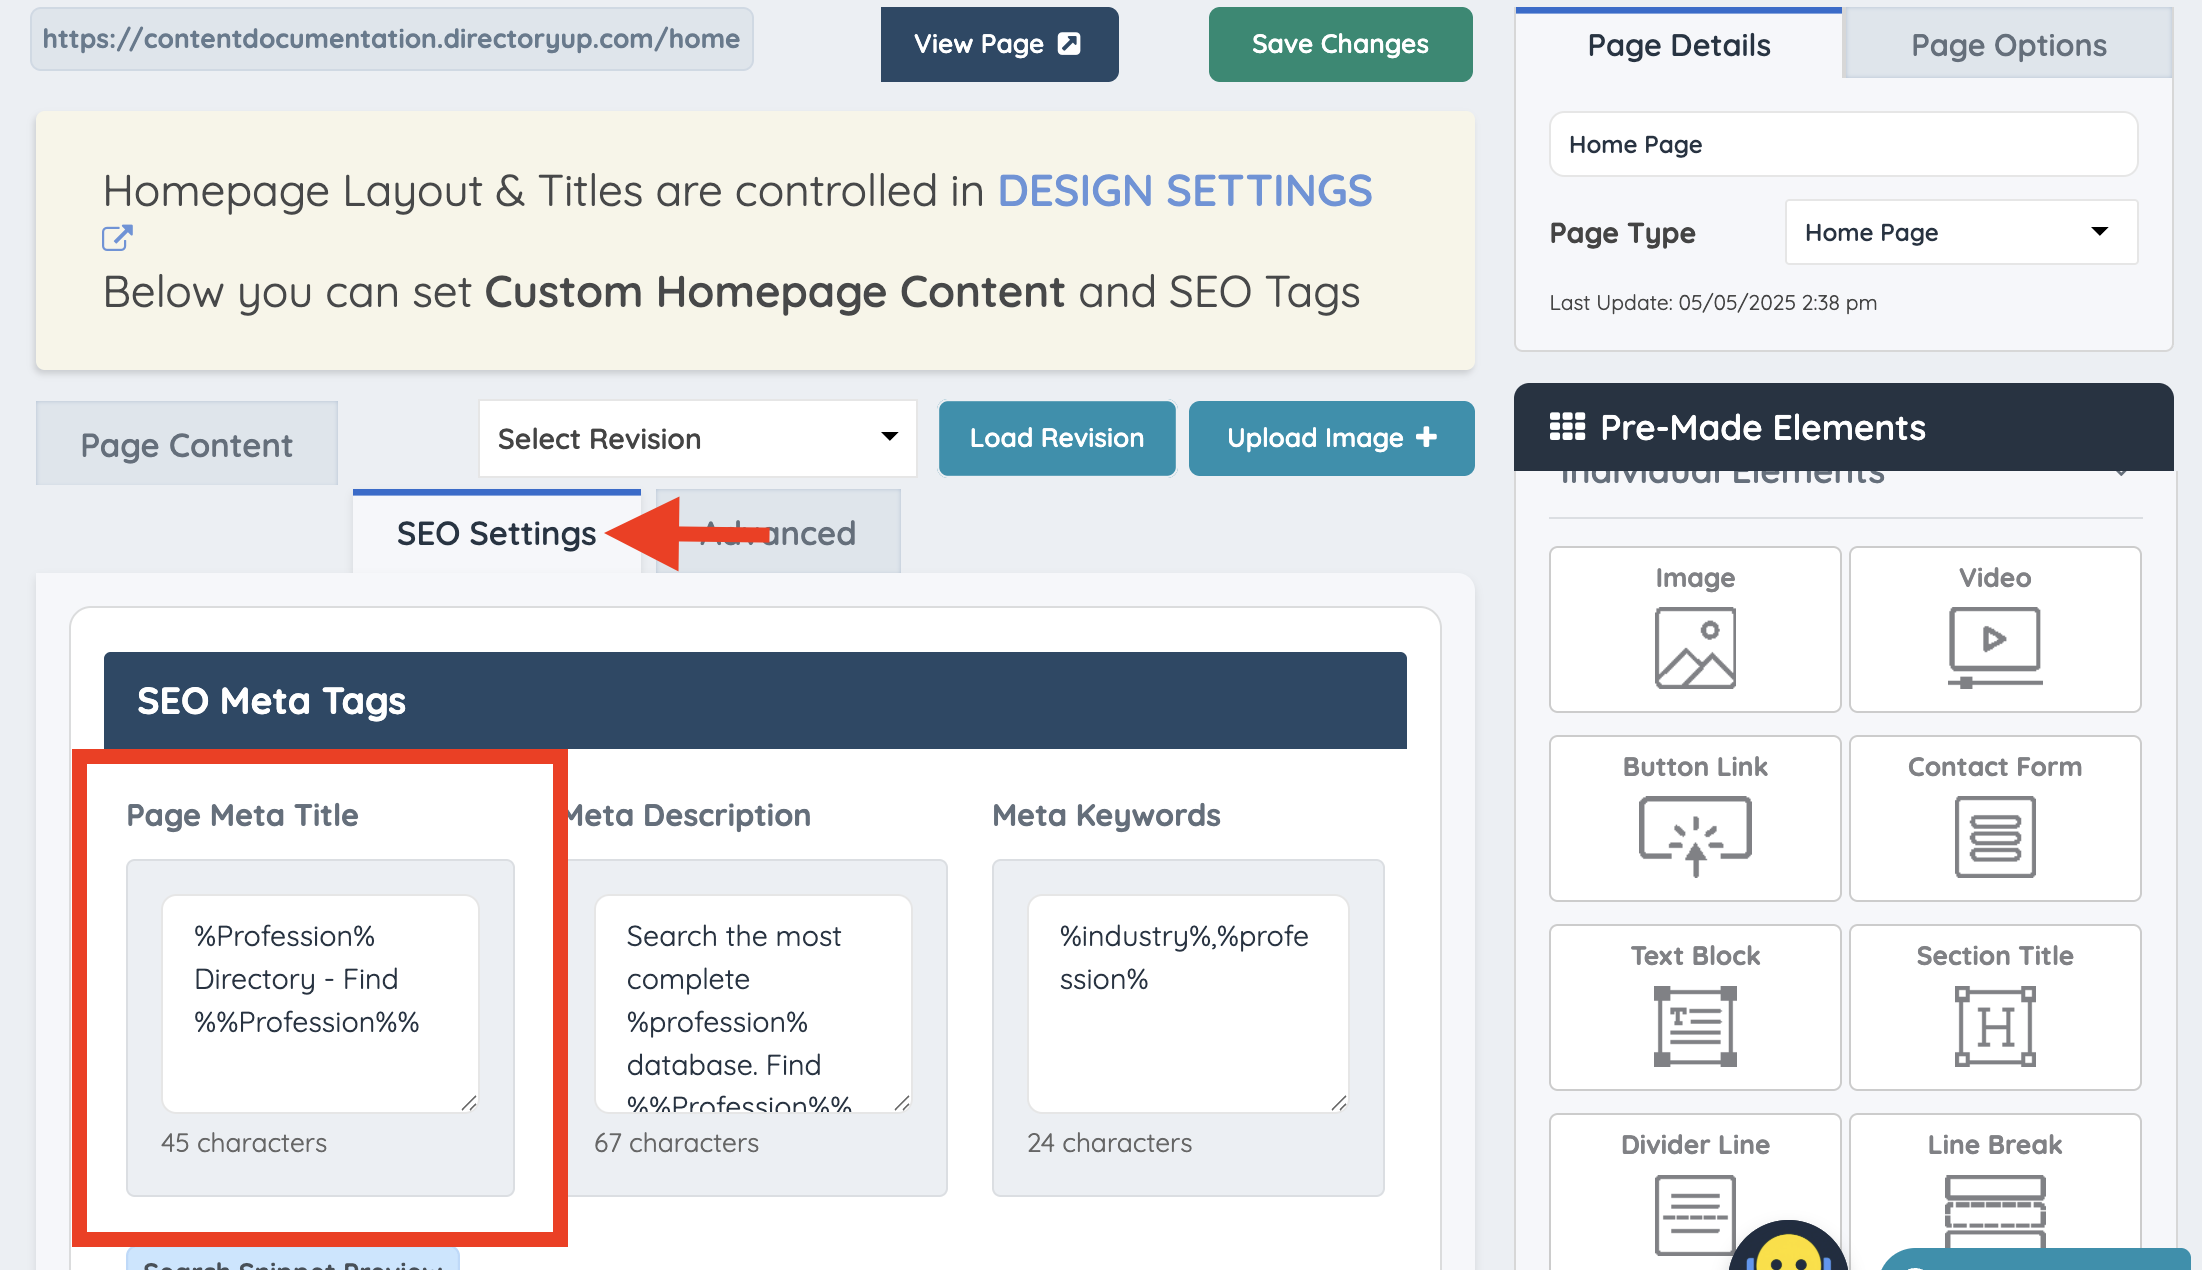Select the Contact Form element icon
Viewport: 2202px width, 1270px height.
[1994, 835]
